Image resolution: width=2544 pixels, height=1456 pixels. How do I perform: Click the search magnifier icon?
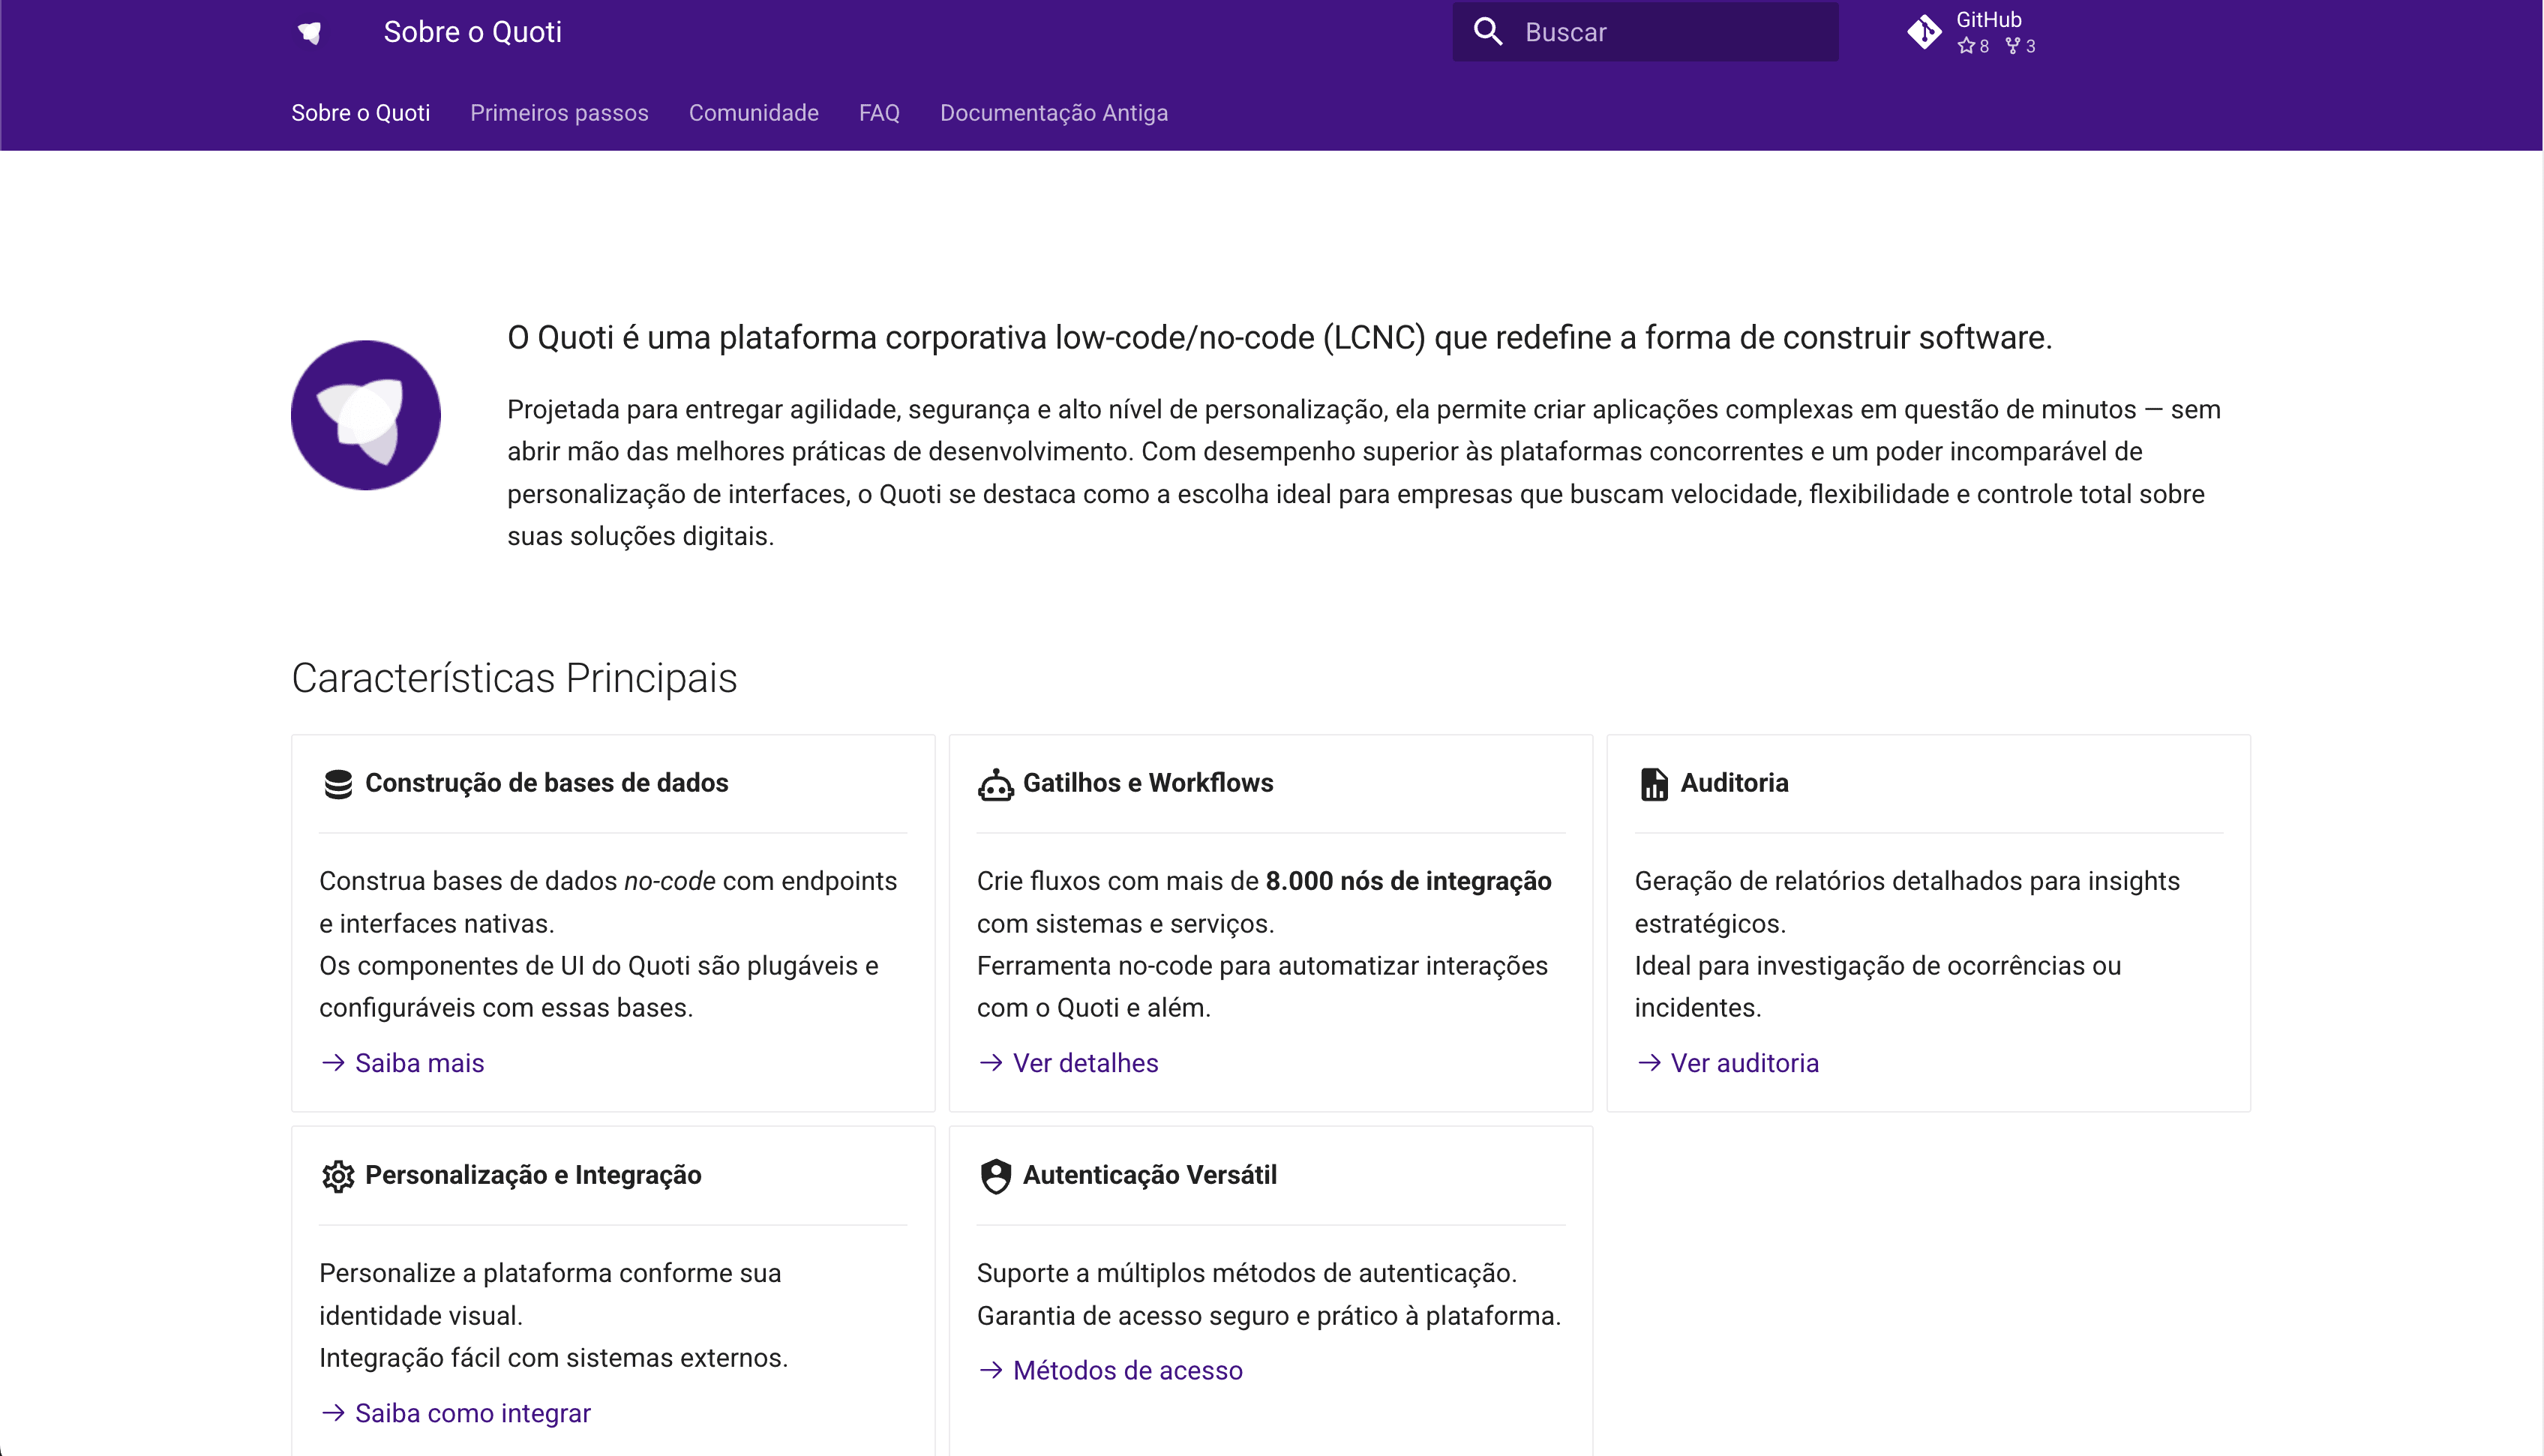pos(1488,32)
